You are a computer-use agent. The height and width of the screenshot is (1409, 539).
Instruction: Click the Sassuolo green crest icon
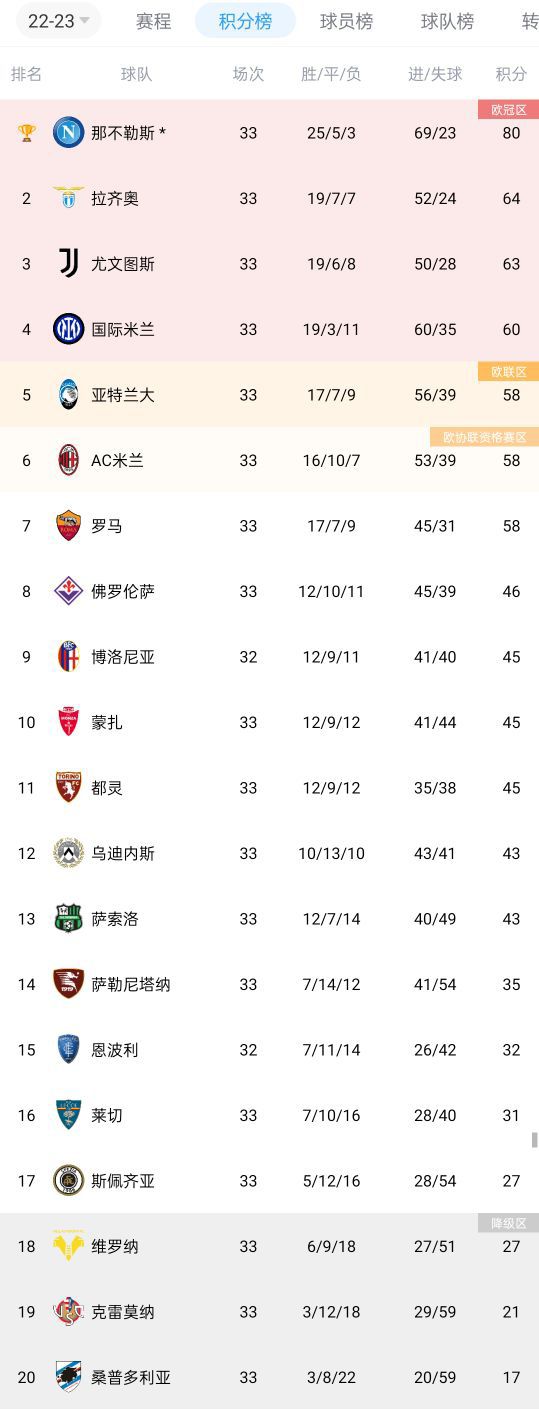coord(68,919)
